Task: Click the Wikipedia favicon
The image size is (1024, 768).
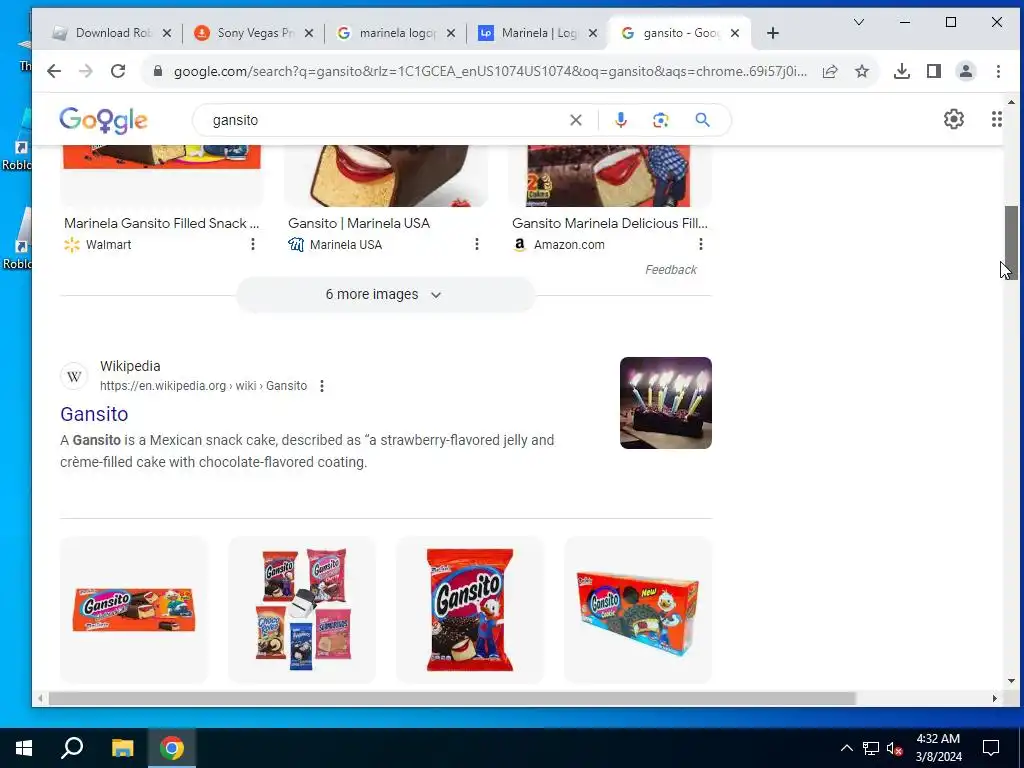Action: tap(74, 377)
